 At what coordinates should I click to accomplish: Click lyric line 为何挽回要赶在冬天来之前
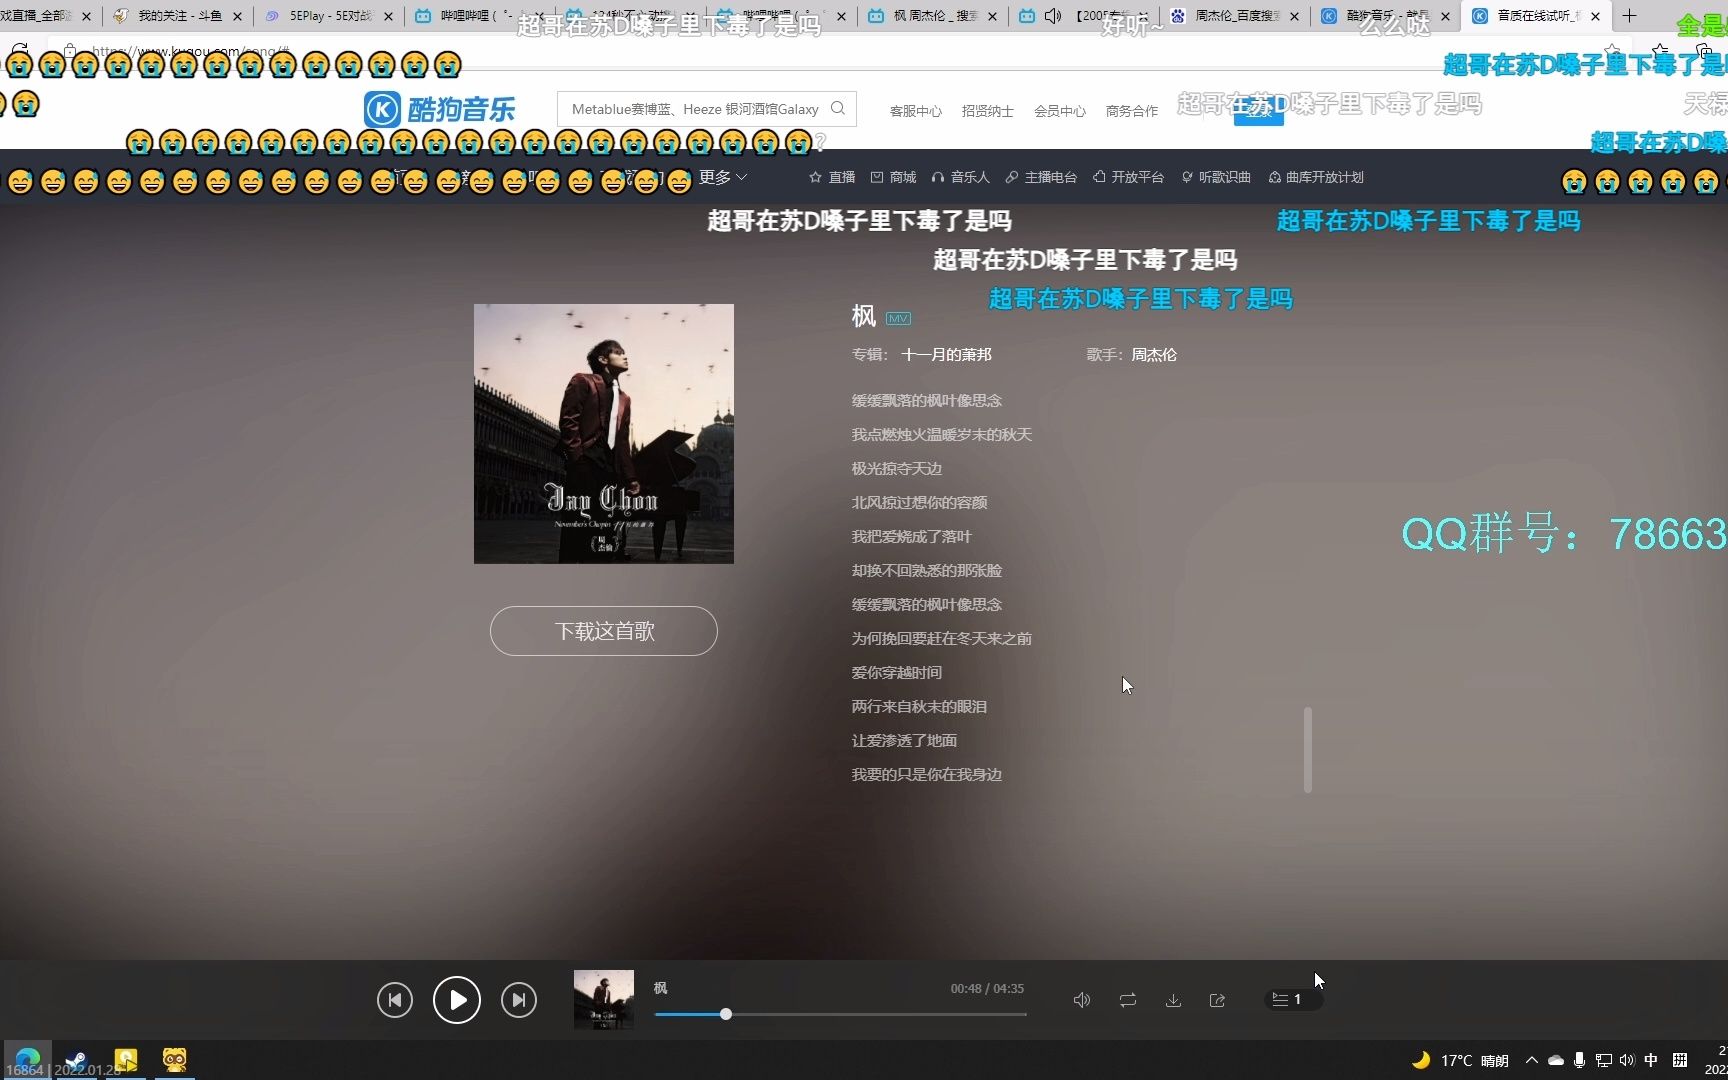(942, 638)
